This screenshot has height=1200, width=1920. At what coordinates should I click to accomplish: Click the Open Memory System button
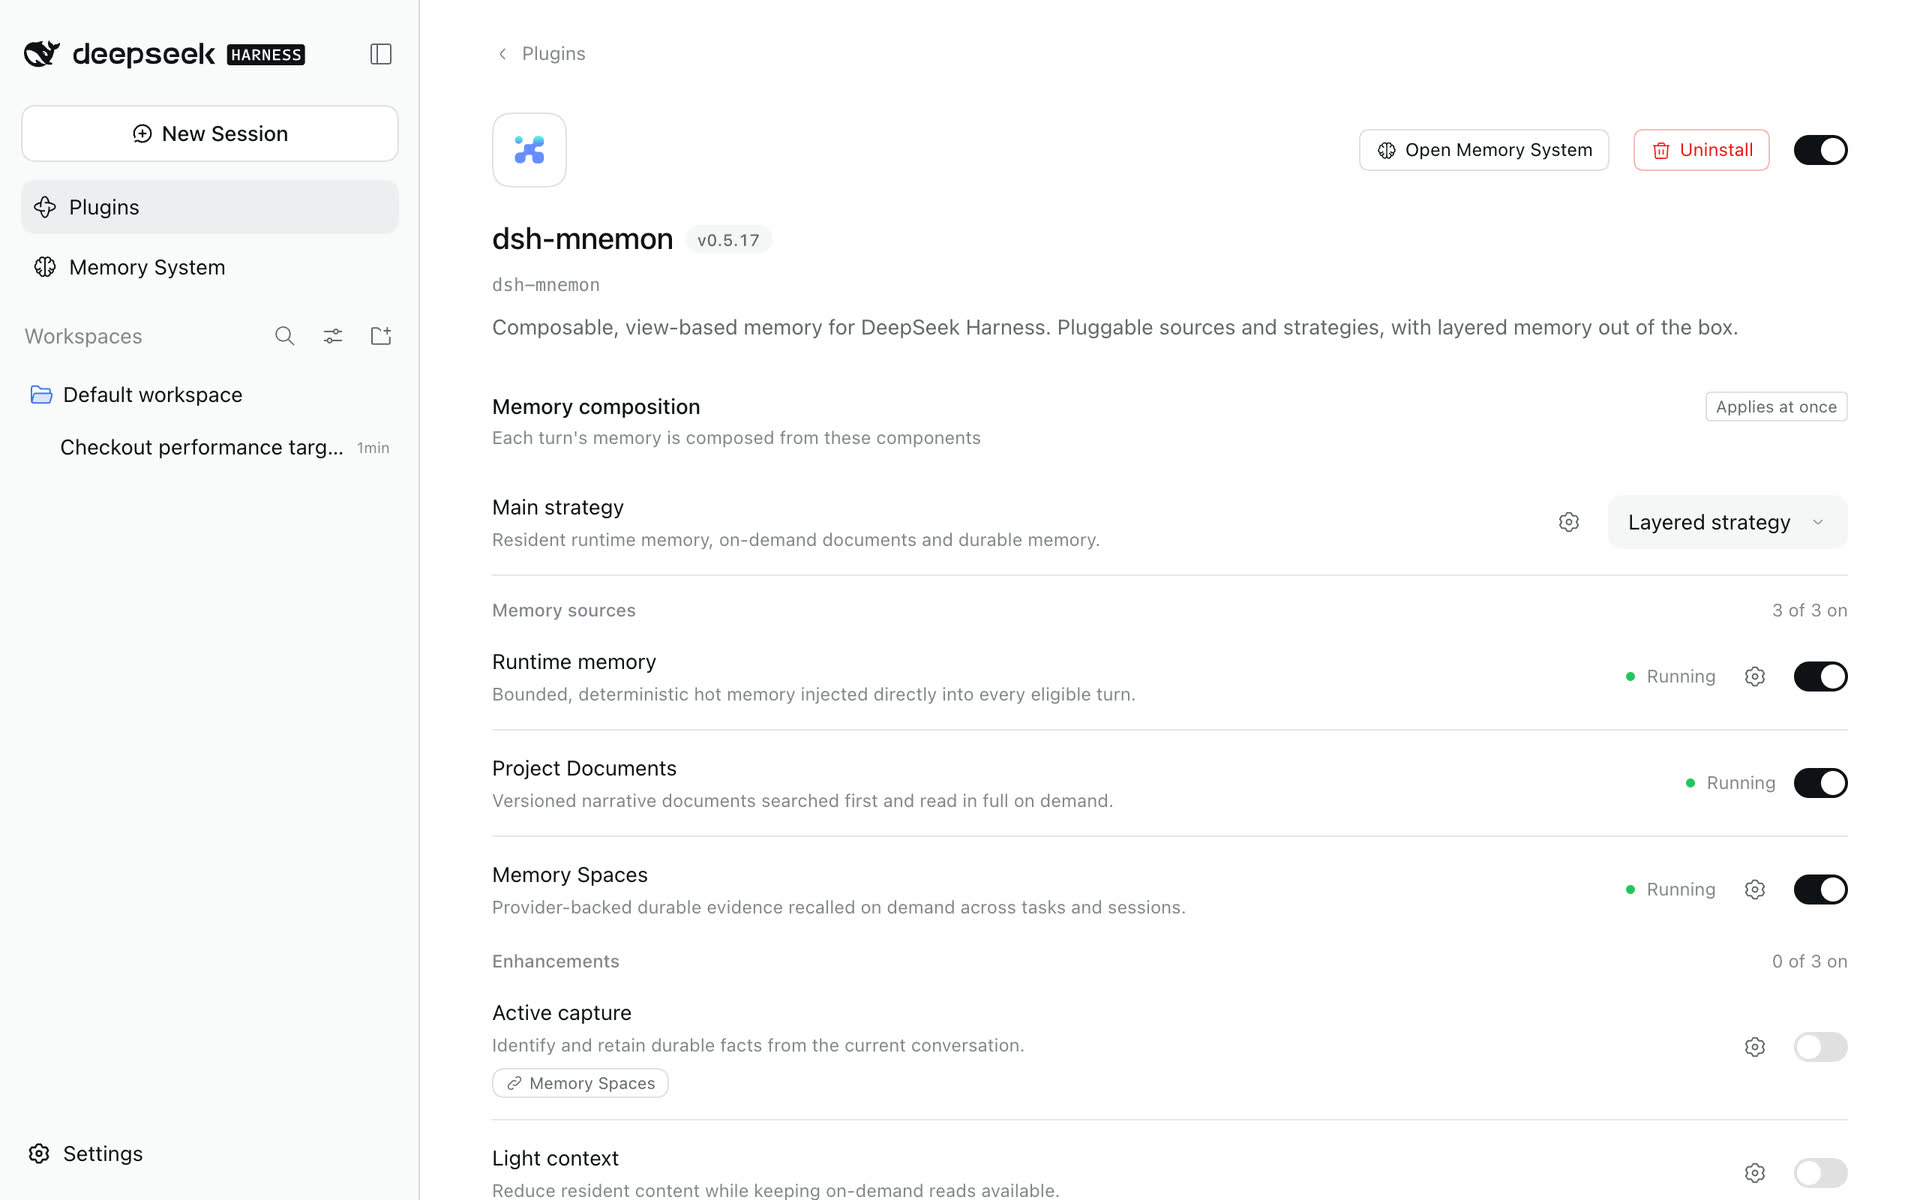click(1484, 150)
